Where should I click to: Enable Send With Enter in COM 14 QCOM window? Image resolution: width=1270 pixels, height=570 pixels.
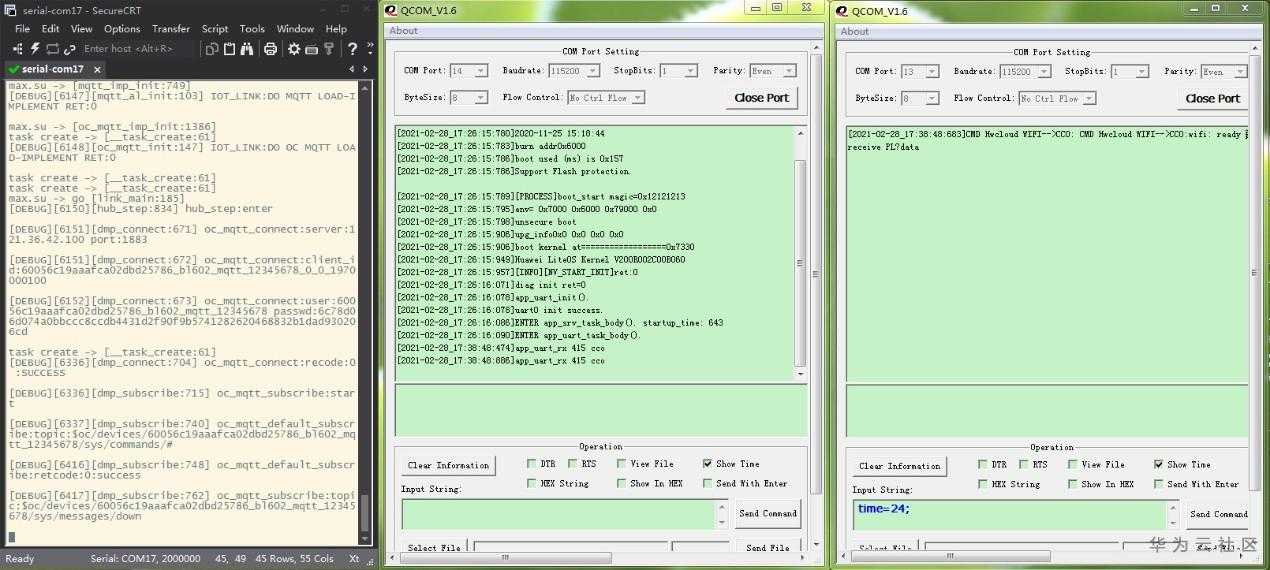[x=707, y=483]
